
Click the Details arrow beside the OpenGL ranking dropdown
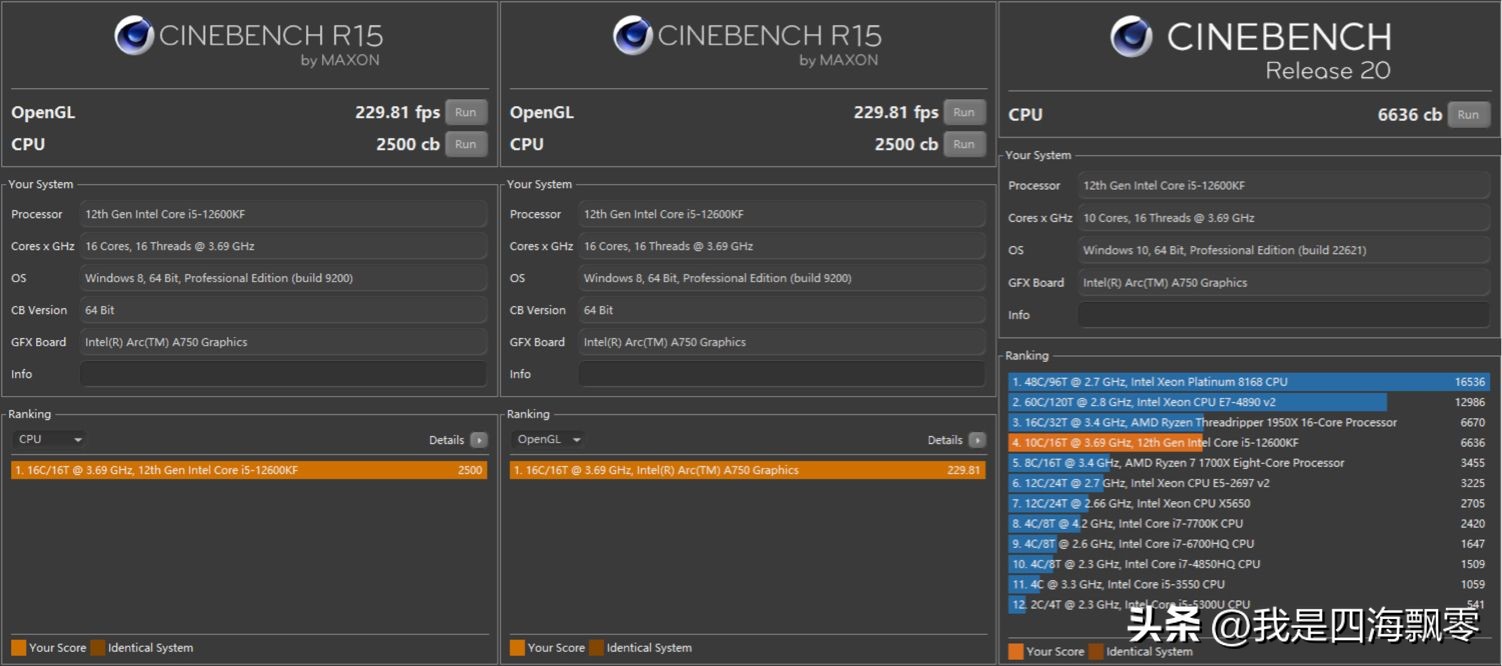pyautogui.click(x=977, y=440)
